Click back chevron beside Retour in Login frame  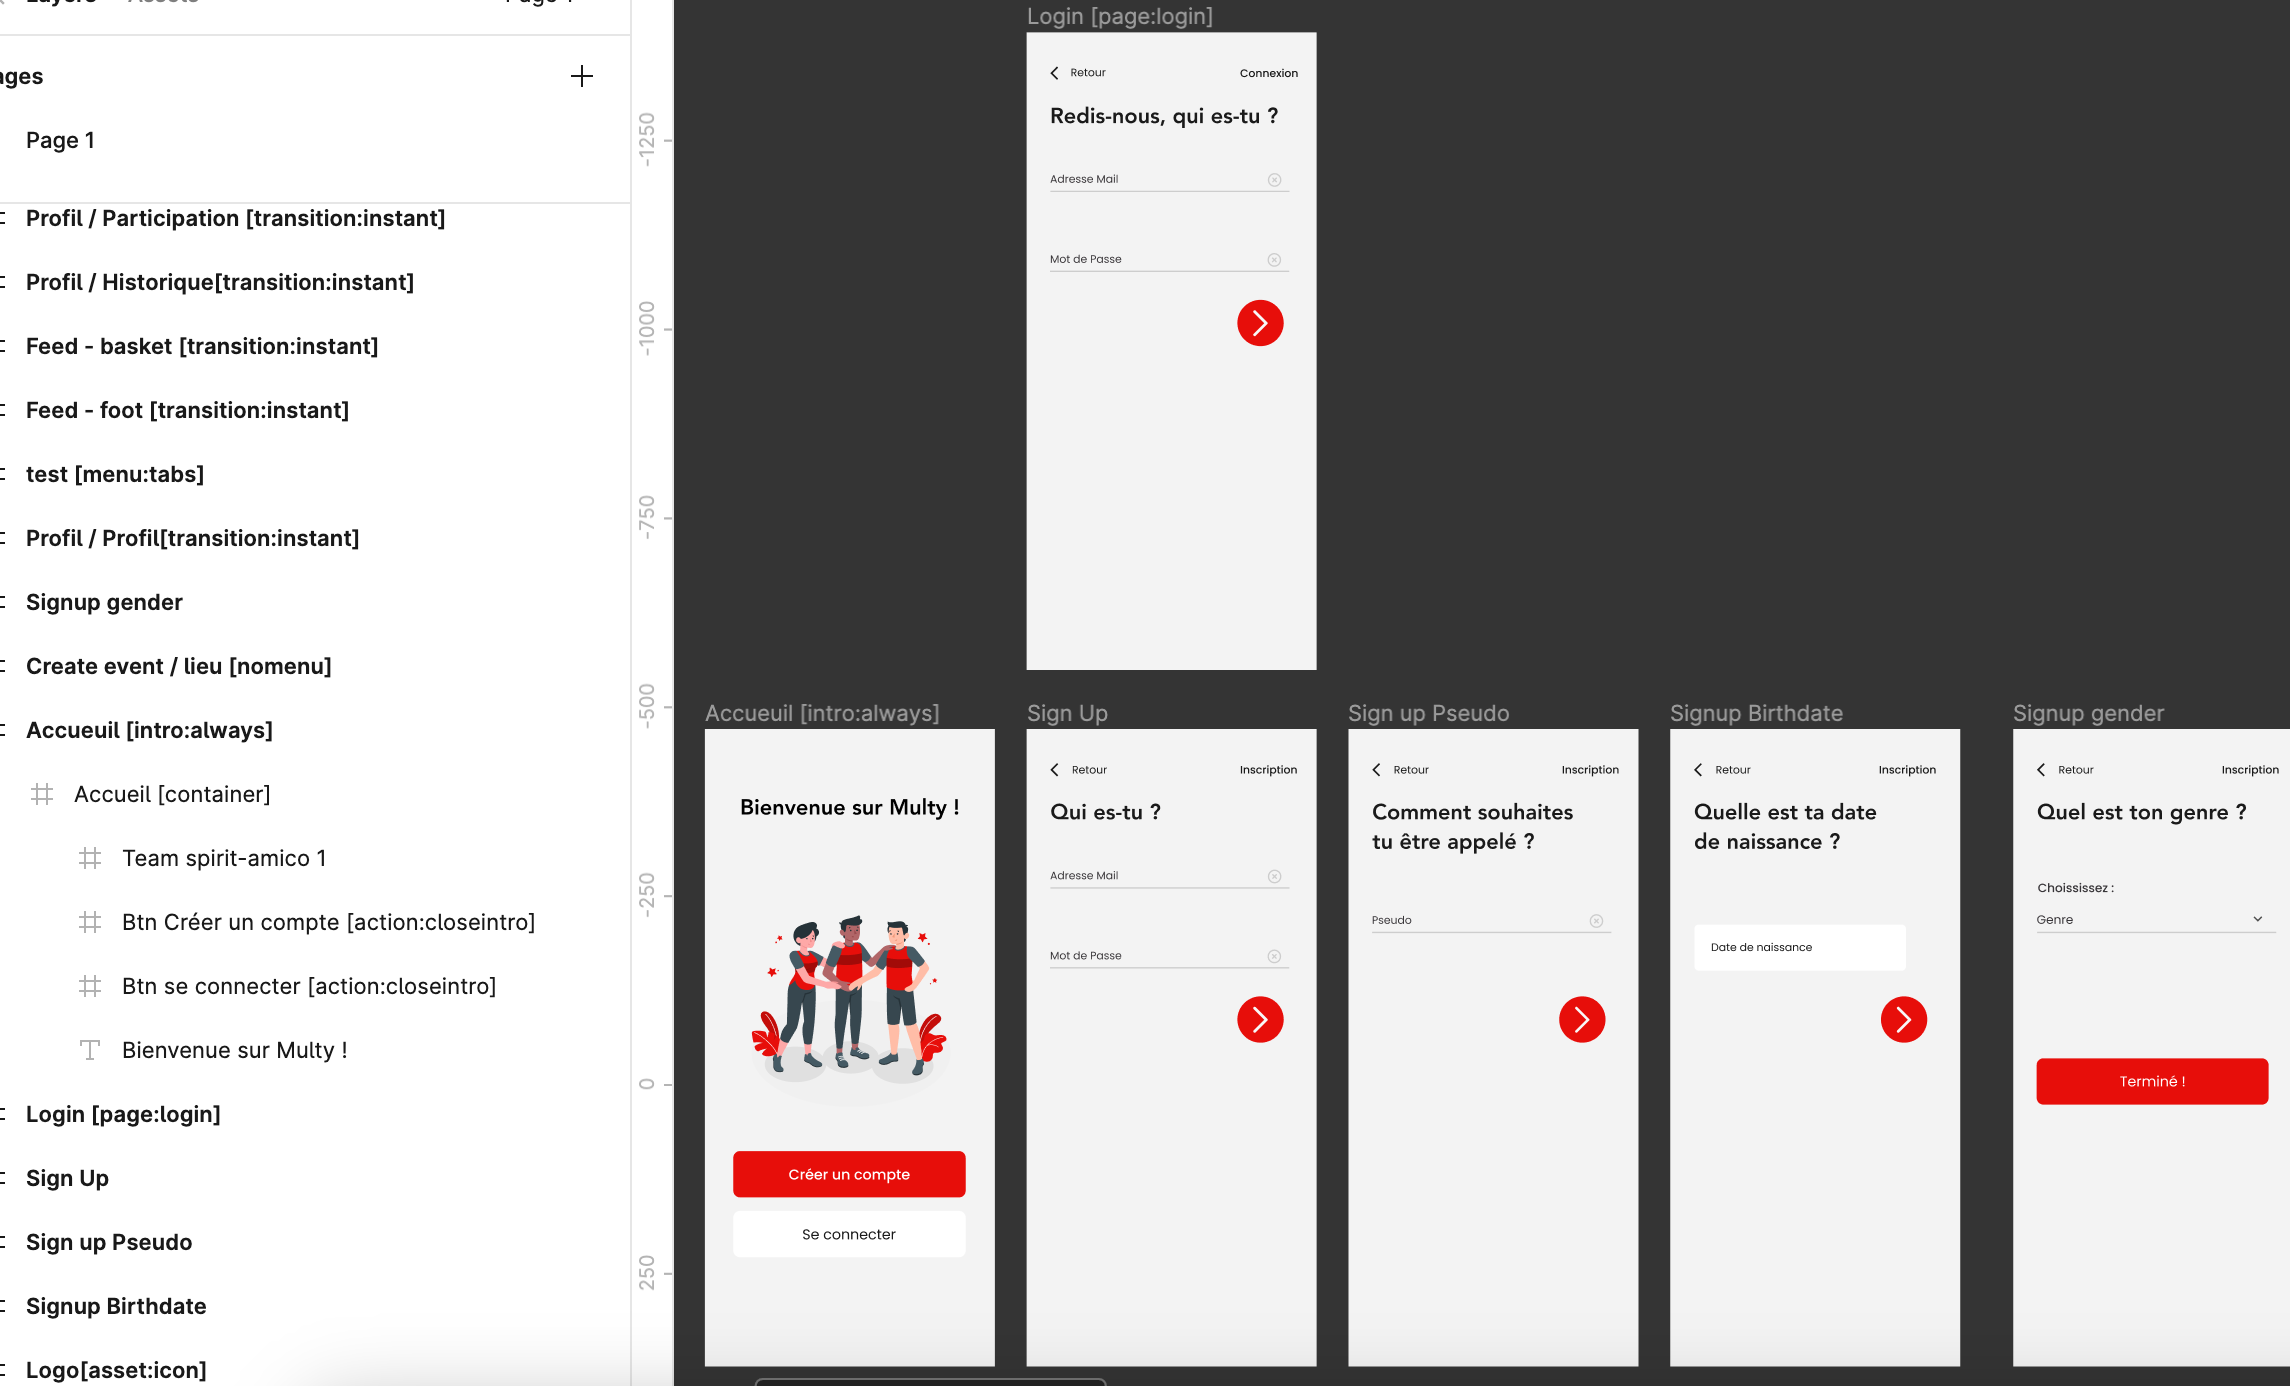pyautogui.click(x=1055, y=73)
